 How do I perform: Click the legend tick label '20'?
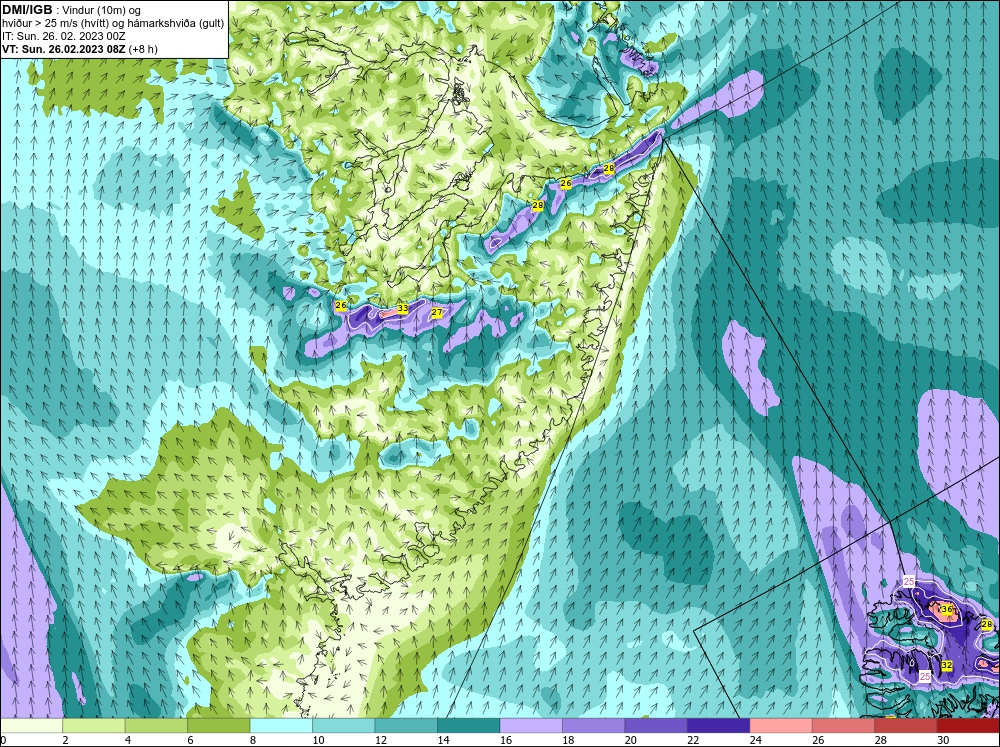pyautogui.click(x=631, y=739)
